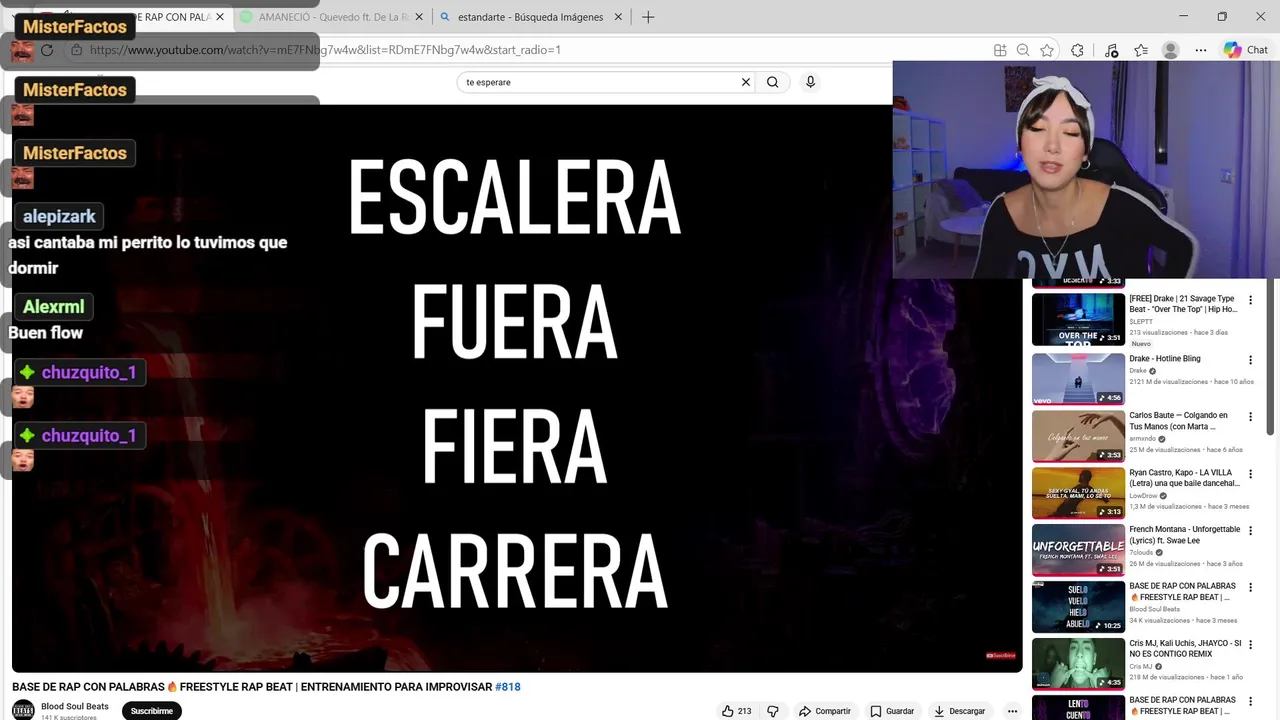This screenshot has width=1280, height=720.
Task: Open the Favorites list icon
Action: coord(1141,50)
